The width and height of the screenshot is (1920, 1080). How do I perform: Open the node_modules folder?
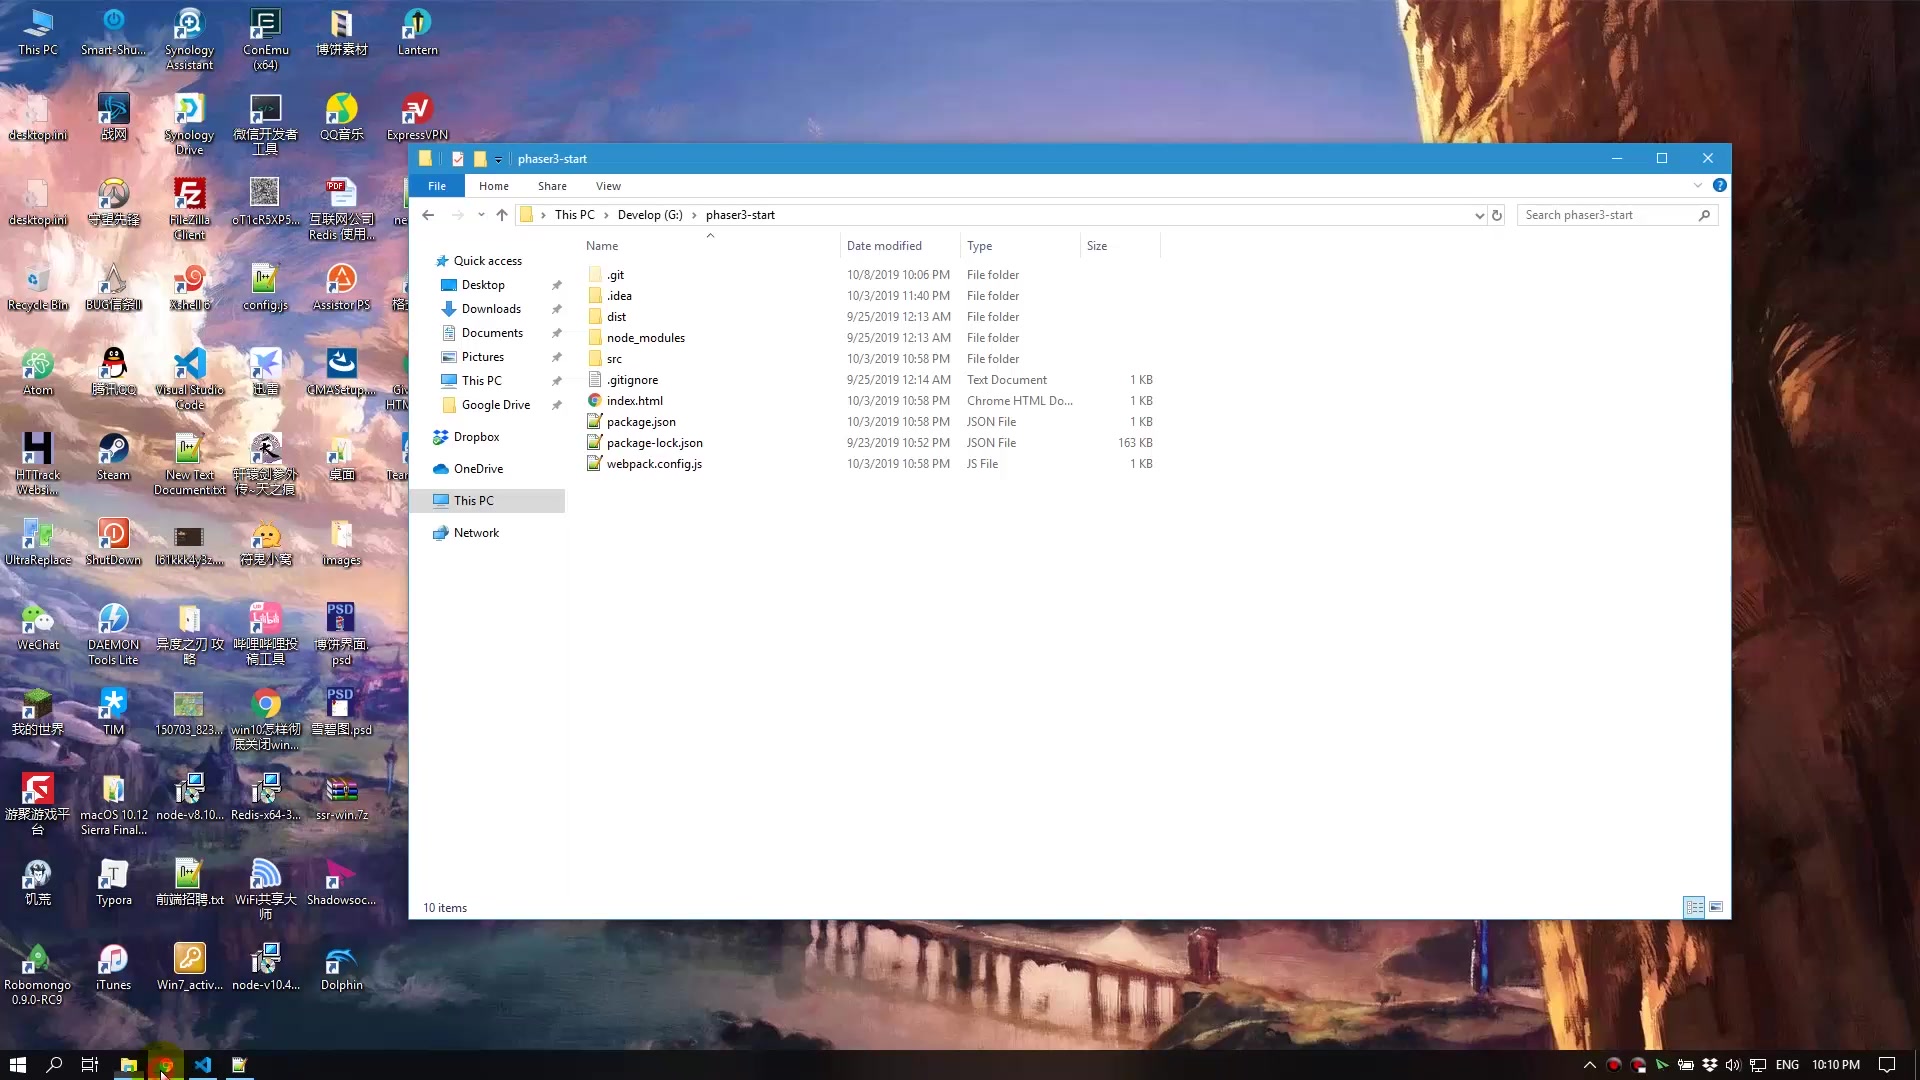(645, 338)
